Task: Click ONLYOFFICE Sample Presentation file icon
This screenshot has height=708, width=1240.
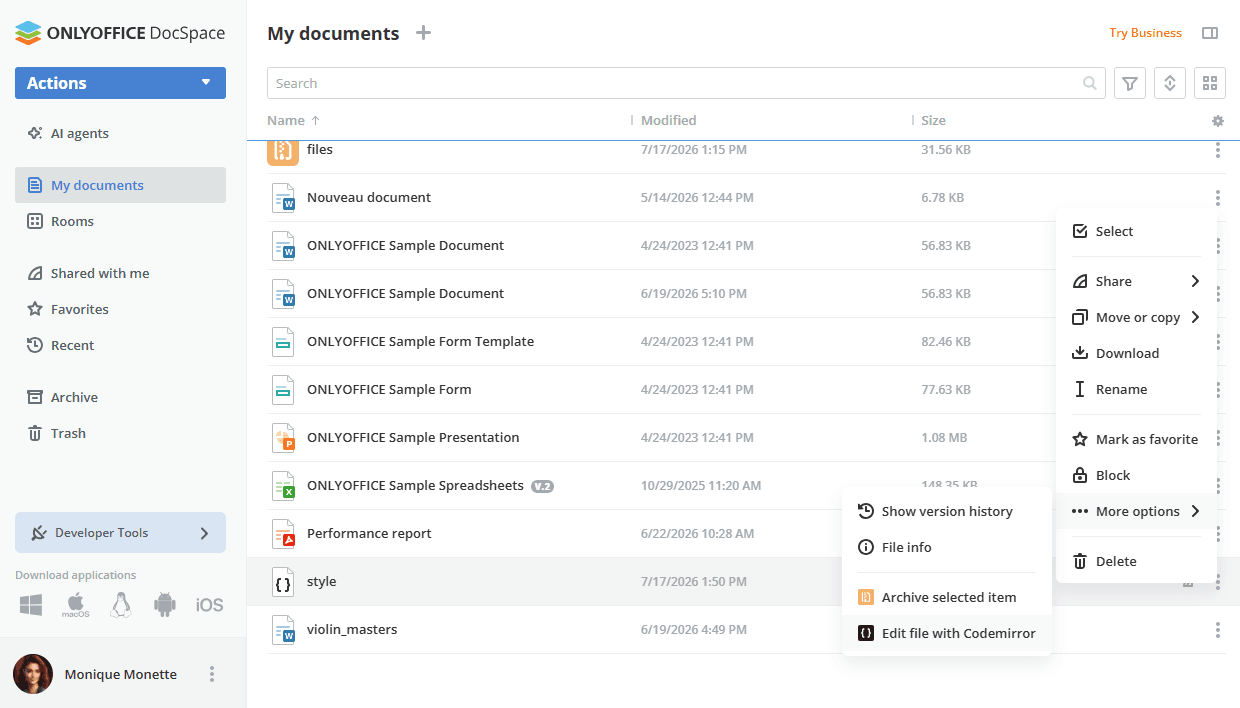Action: click(284, 437)
